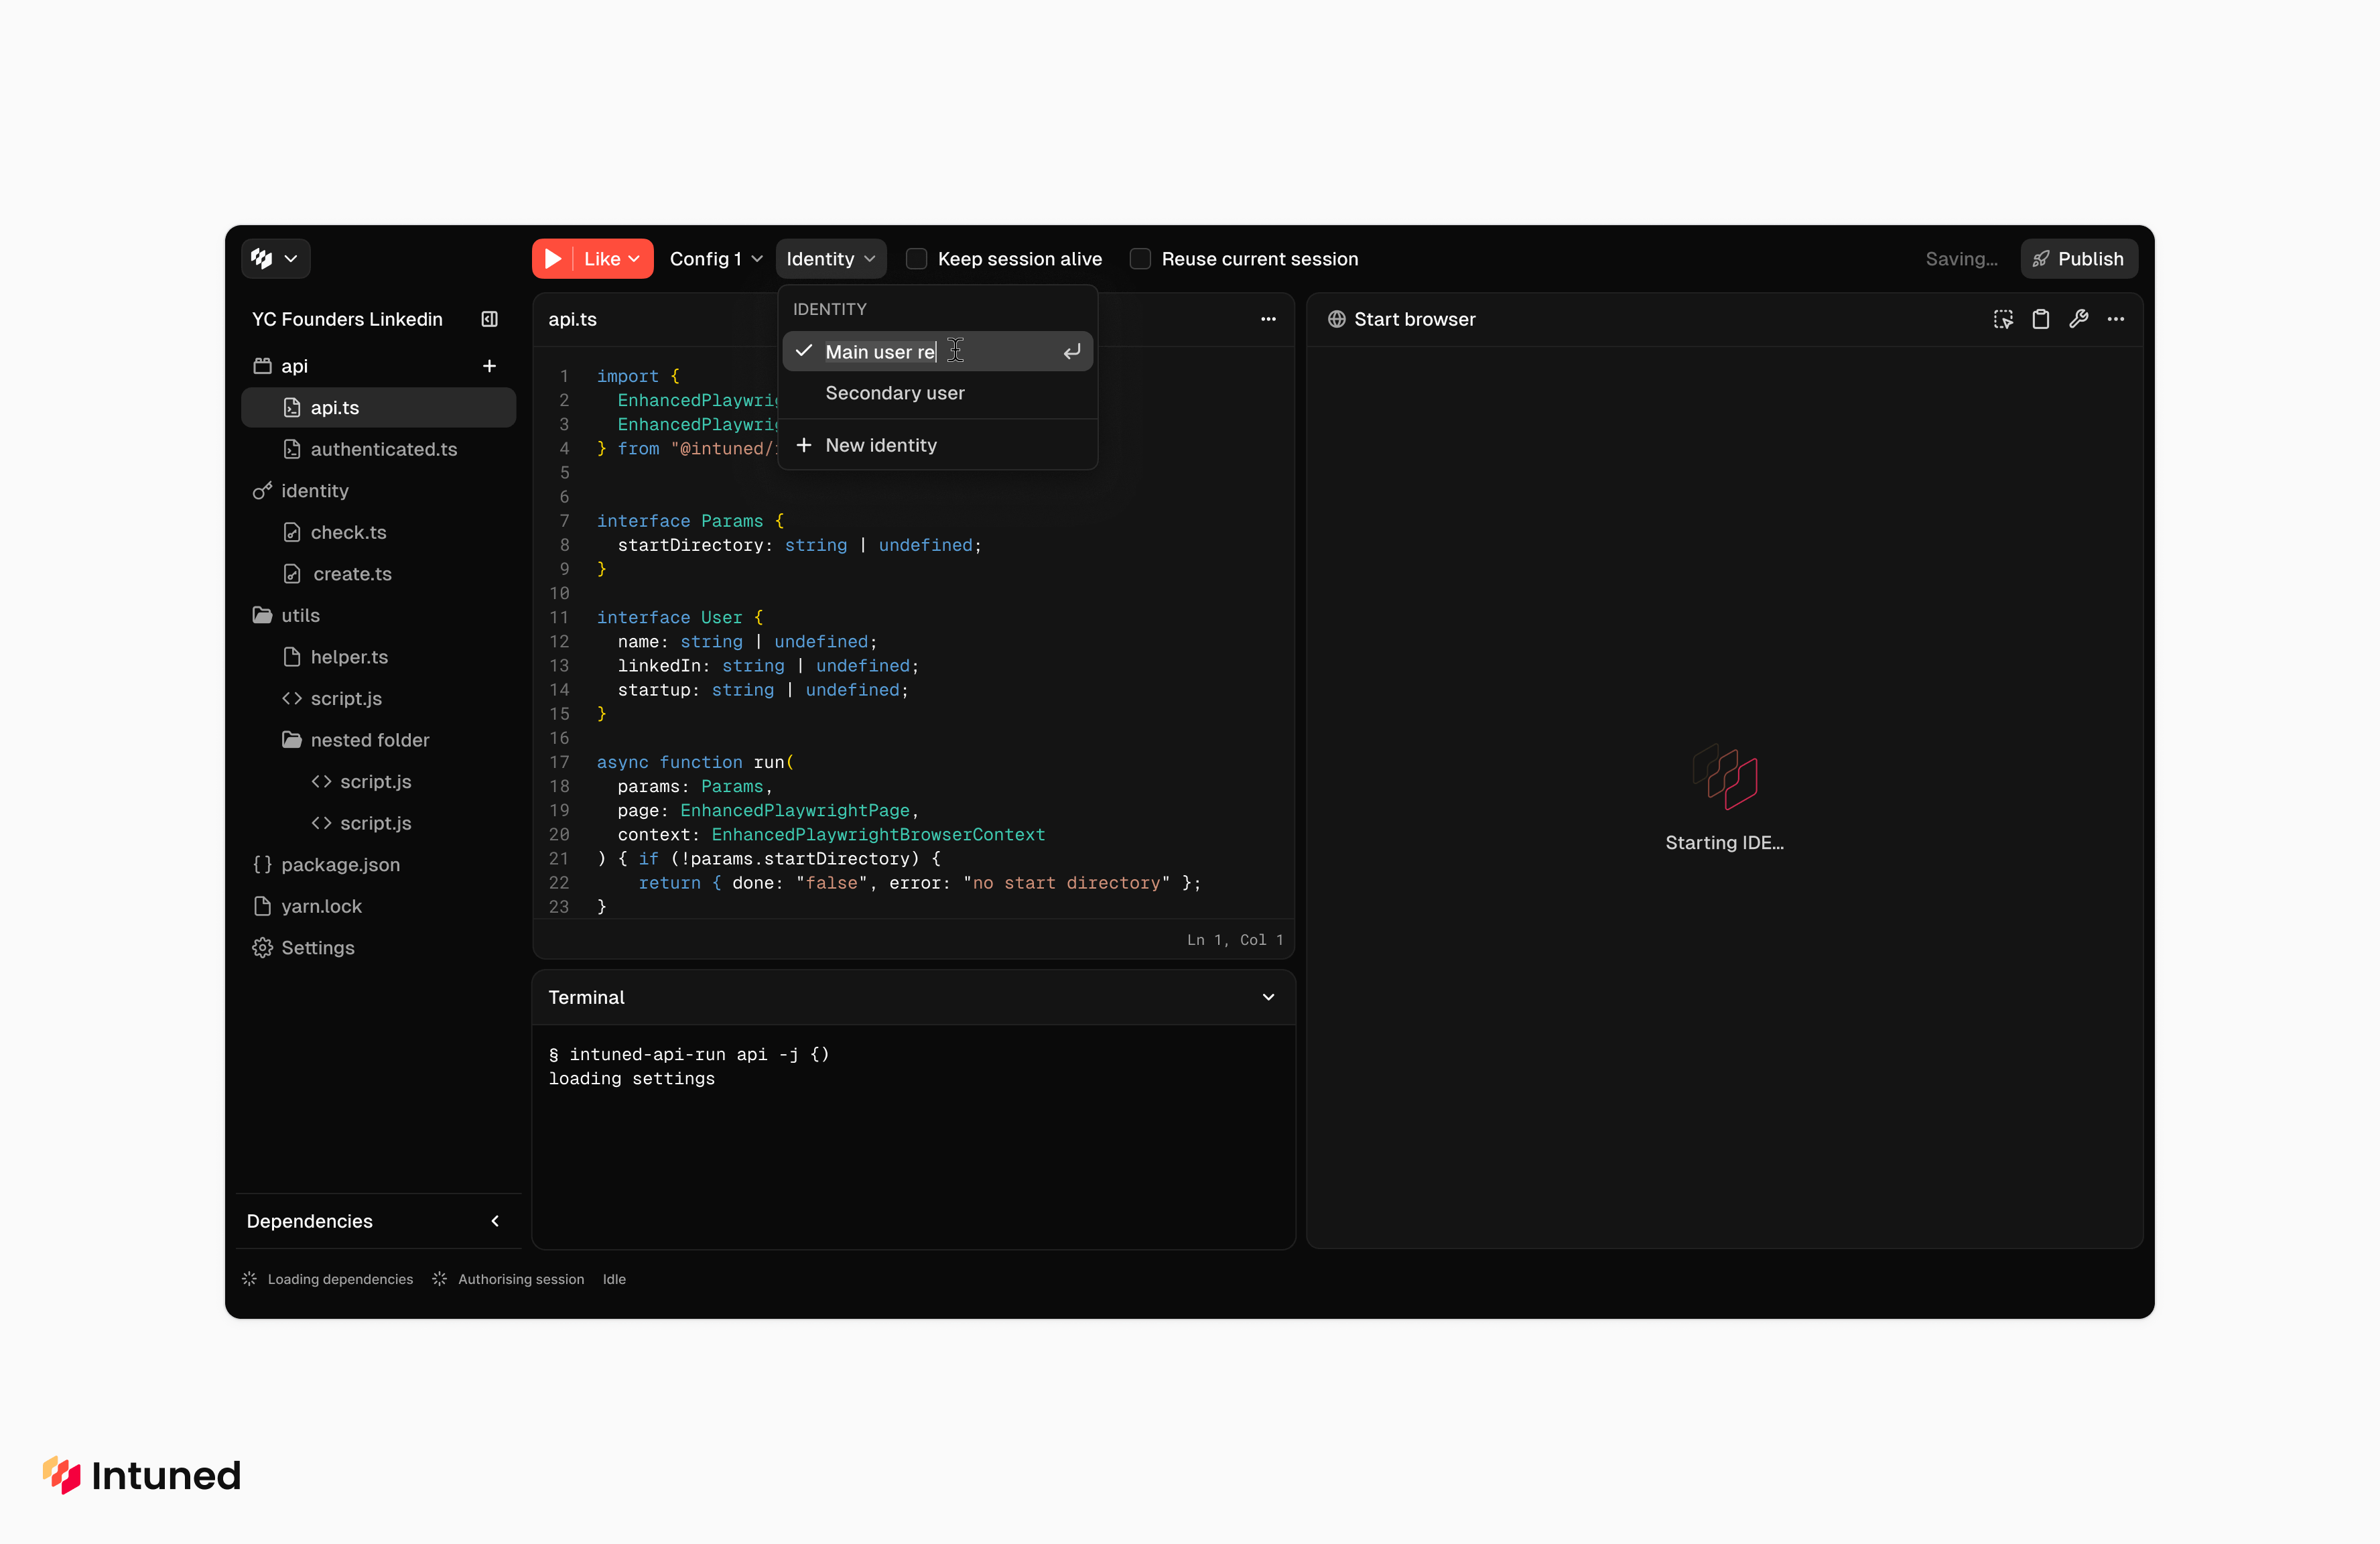This screenshot has height=1544, width=2380.
Task: Click Start browser button
Action: point(1401,319)
